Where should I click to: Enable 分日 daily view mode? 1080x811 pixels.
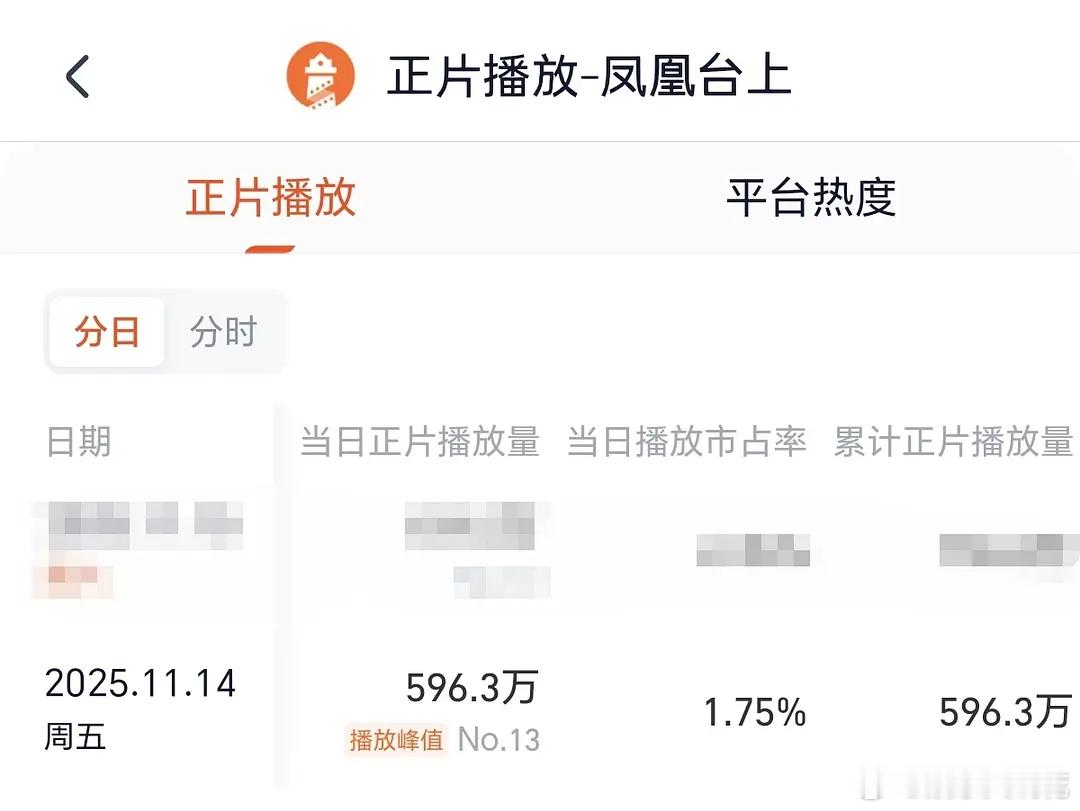(x=105, y=331)
